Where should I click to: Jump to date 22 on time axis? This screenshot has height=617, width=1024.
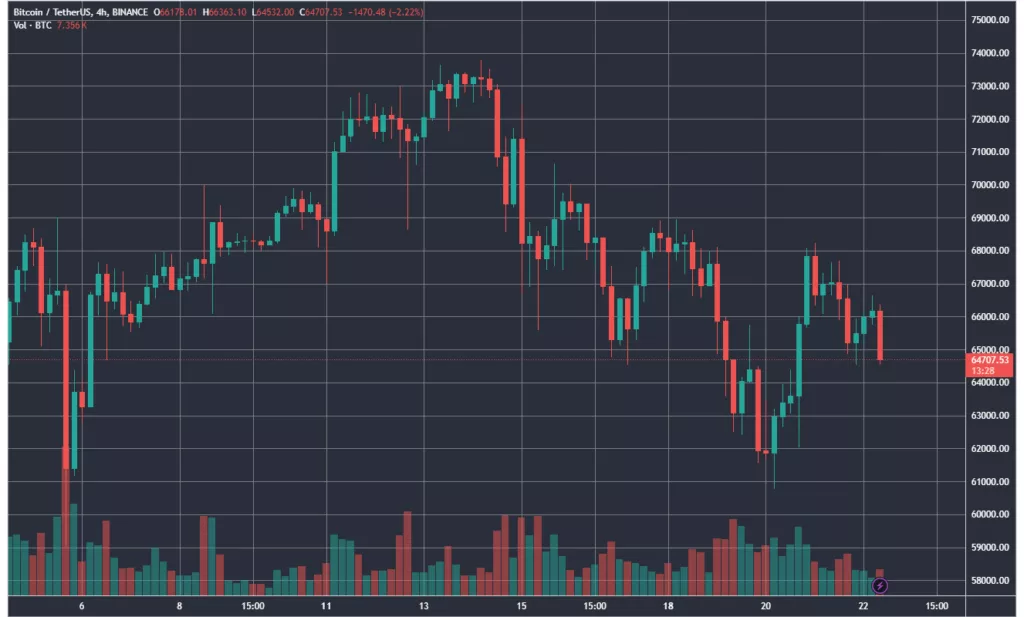[863, 606]
